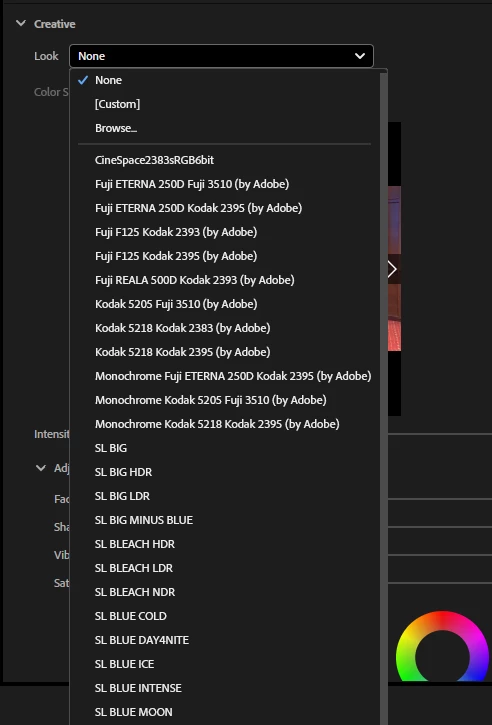Screen dimensions: 492x725
Task: Choose SL BLUE MOON look
Action: pos(225,712)
